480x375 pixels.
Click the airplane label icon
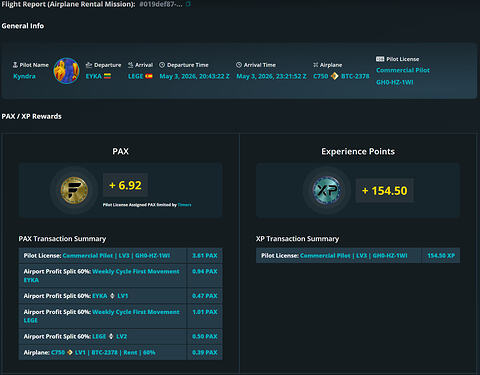pos(316,65)
